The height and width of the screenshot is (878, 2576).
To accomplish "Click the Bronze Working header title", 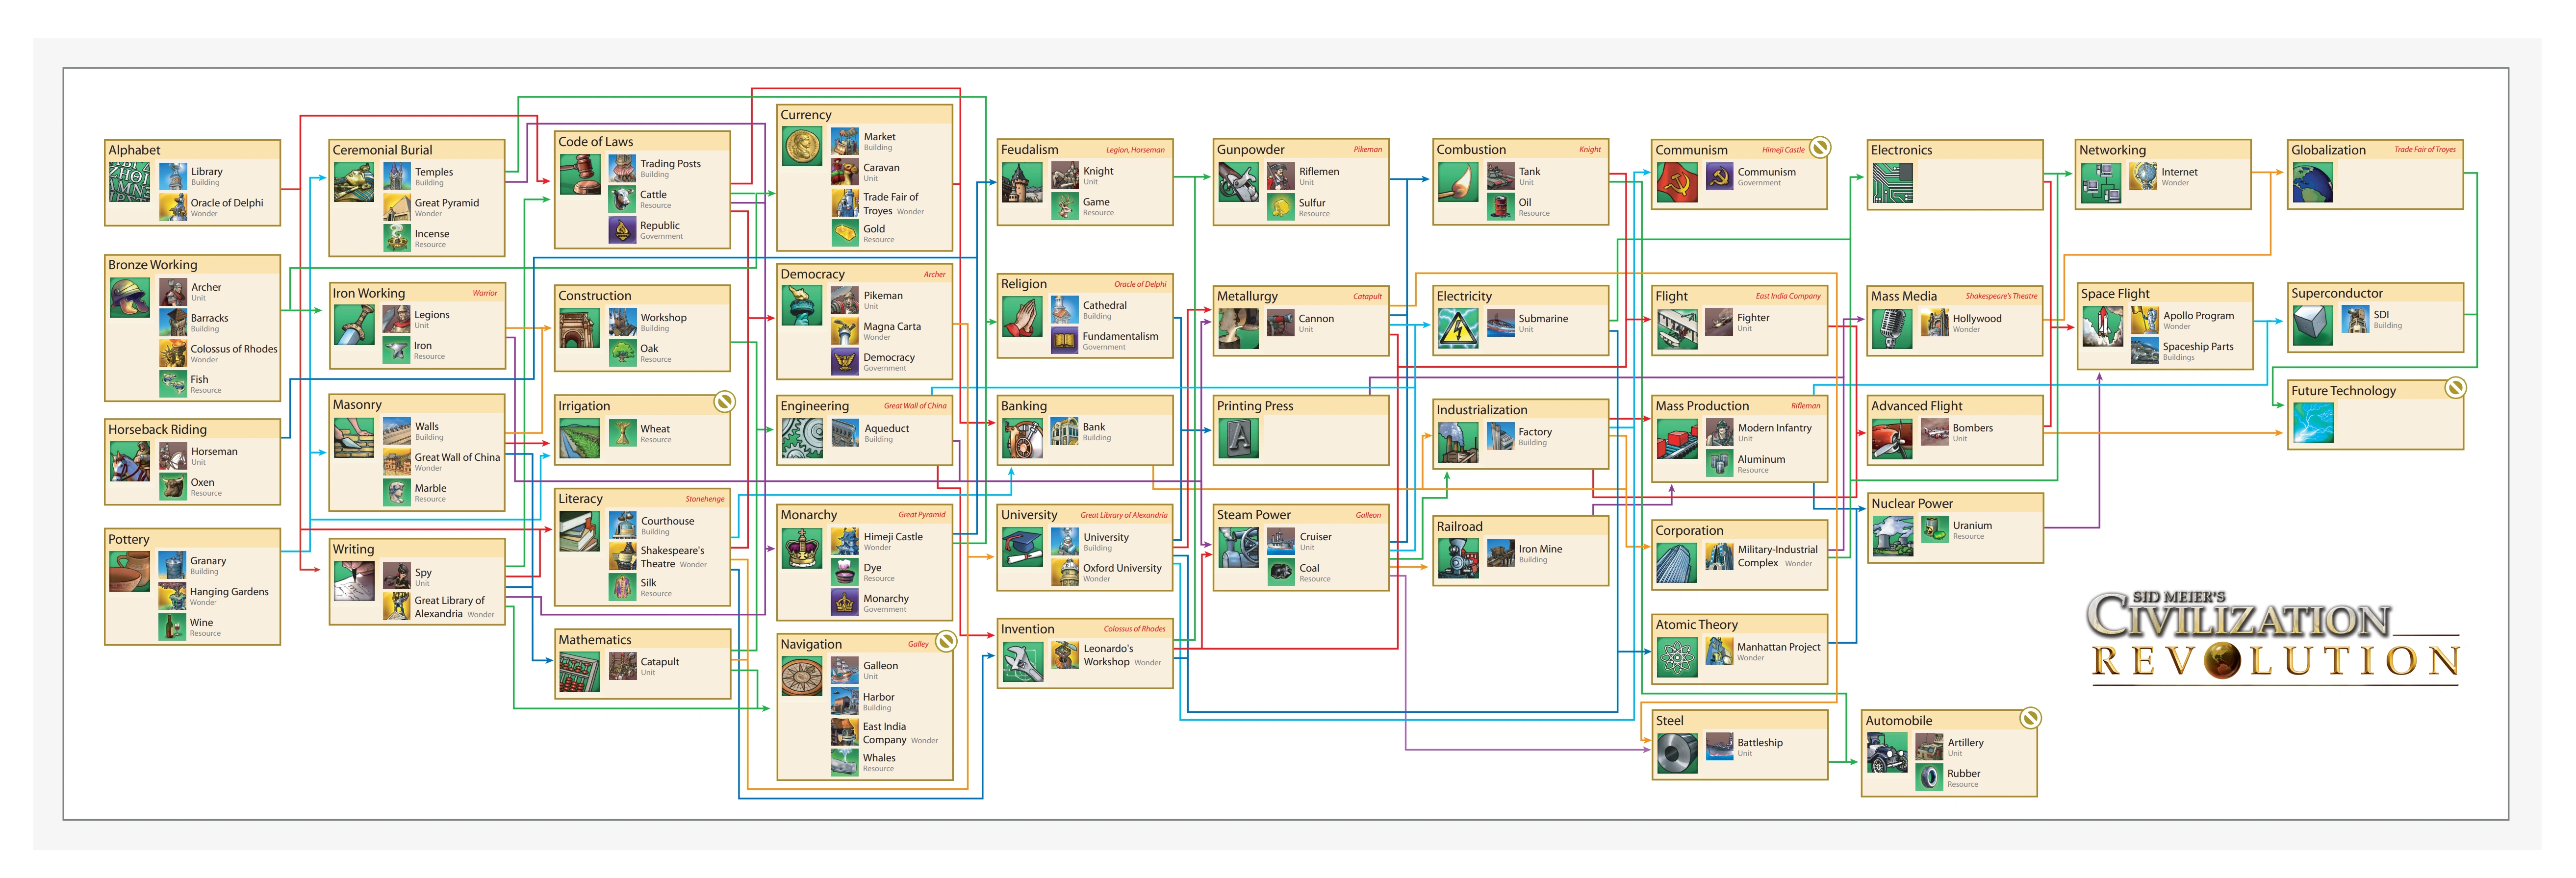I will pos(153,265).
